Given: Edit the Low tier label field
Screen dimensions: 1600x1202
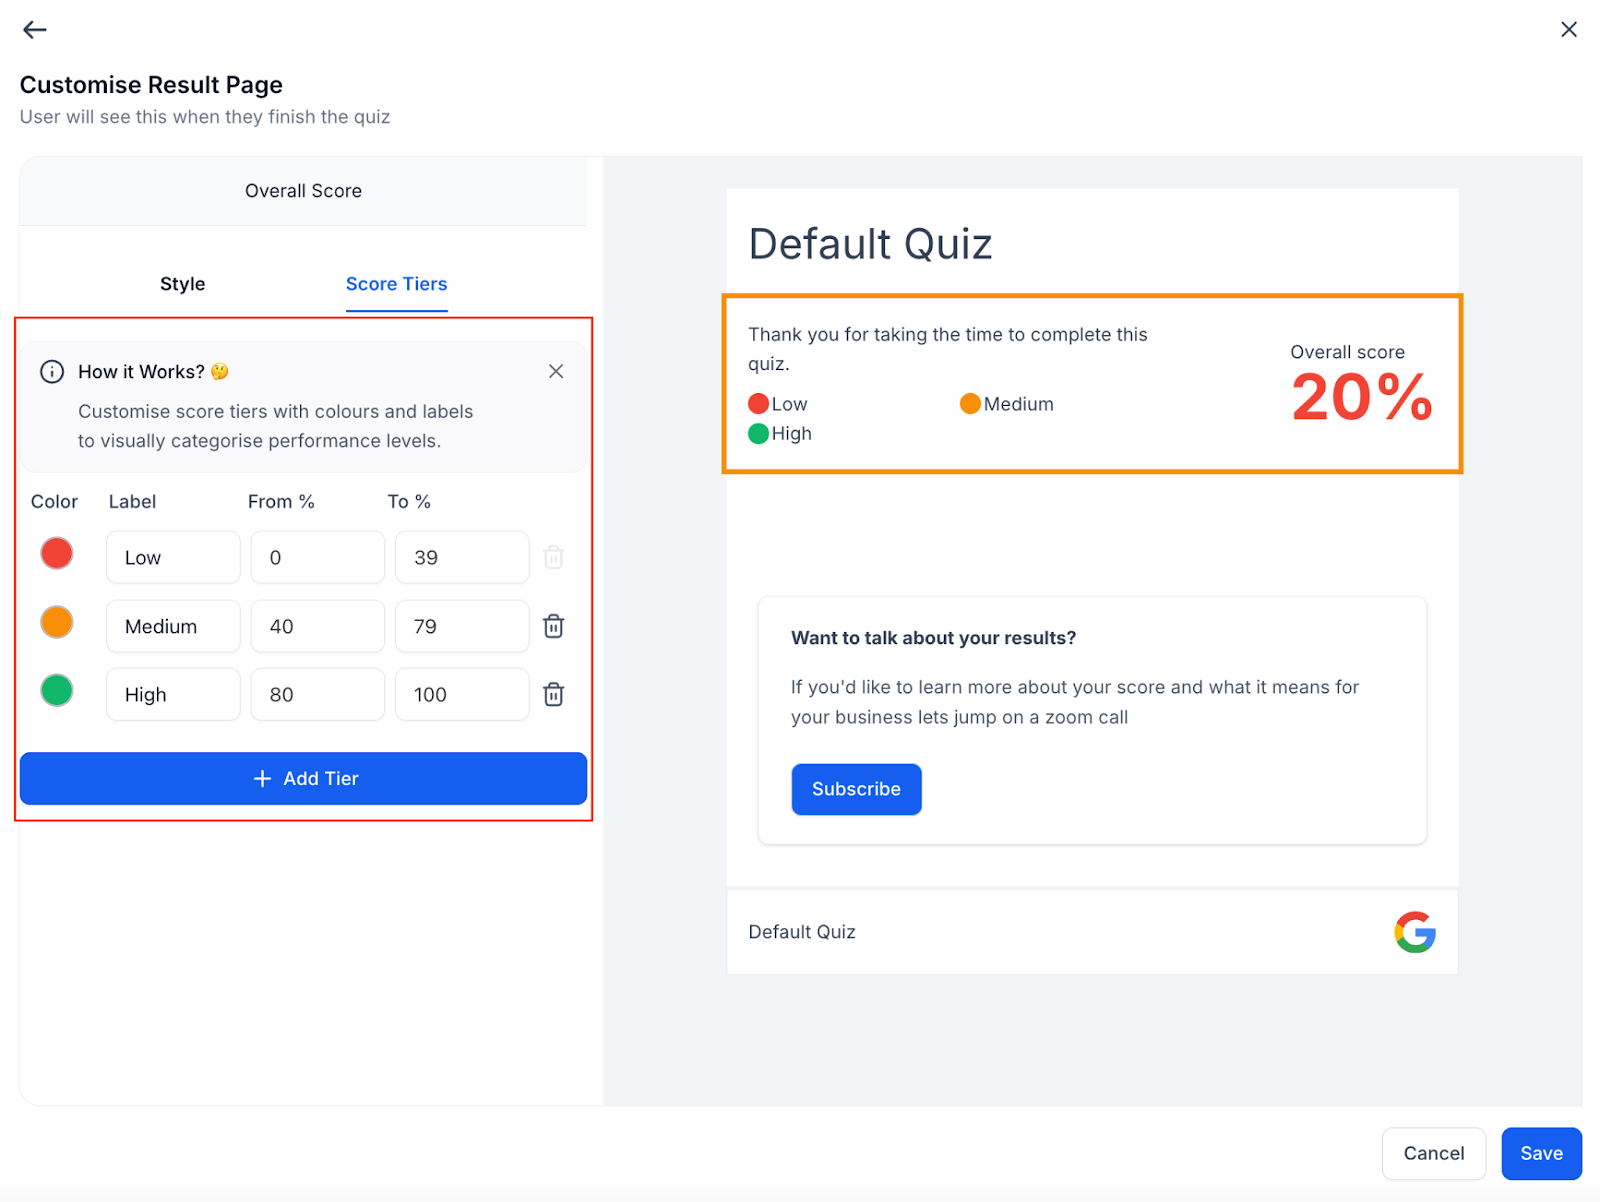Looking at the screenshot, I should click(x=173, y=557).
